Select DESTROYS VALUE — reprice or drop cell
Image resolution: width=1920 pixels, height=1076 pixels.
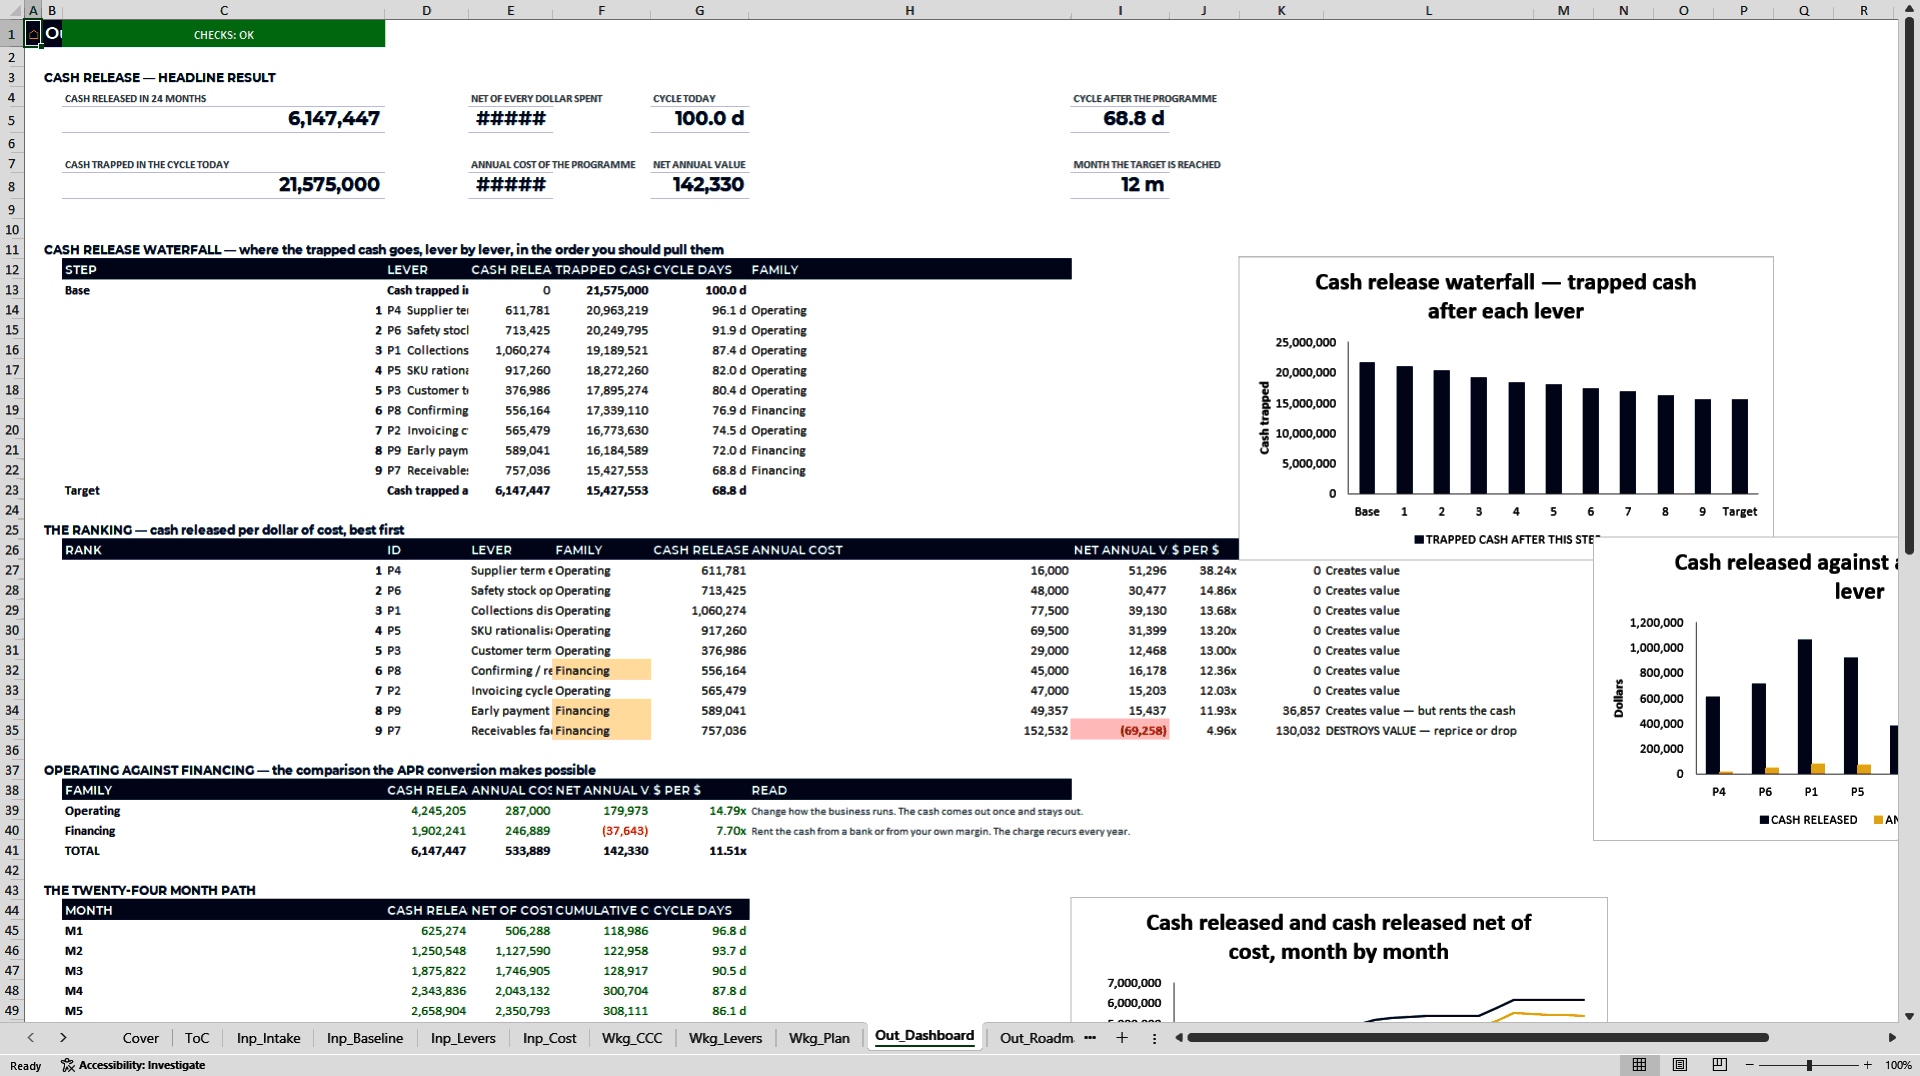(x=1428, y=730)
